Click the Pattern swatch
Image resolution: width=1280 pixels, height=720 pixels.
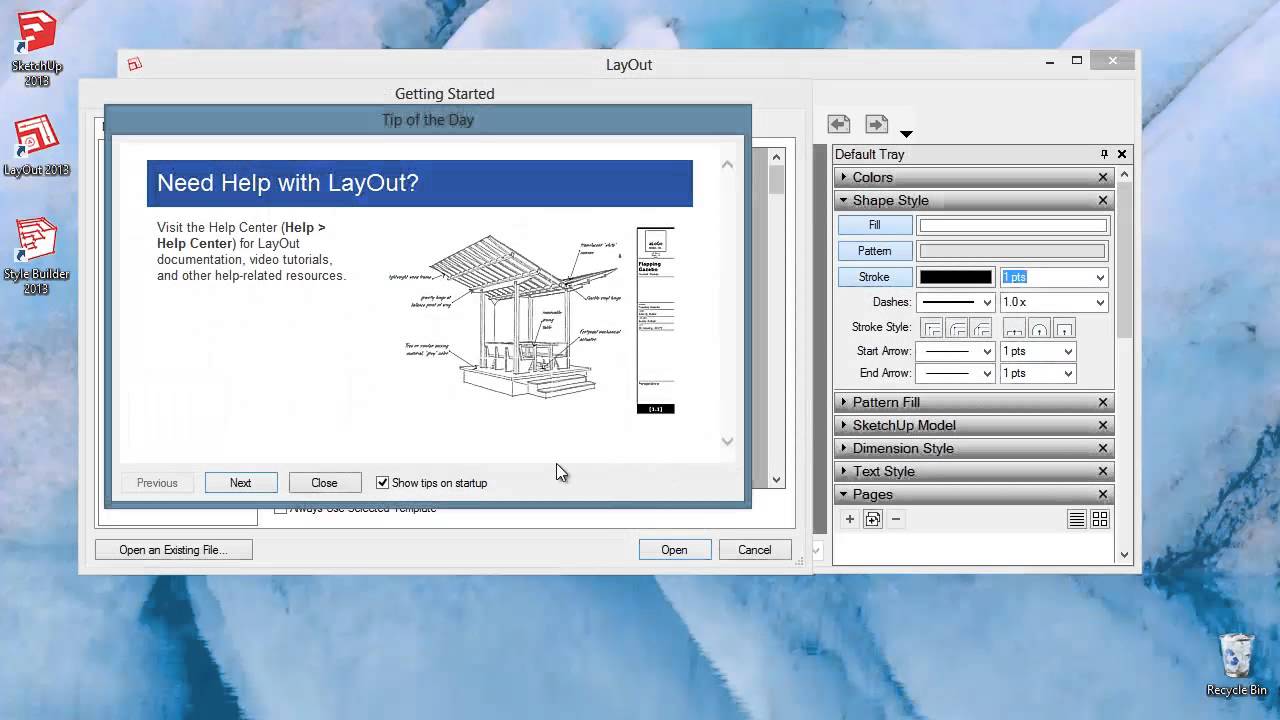pos(1012,251)
